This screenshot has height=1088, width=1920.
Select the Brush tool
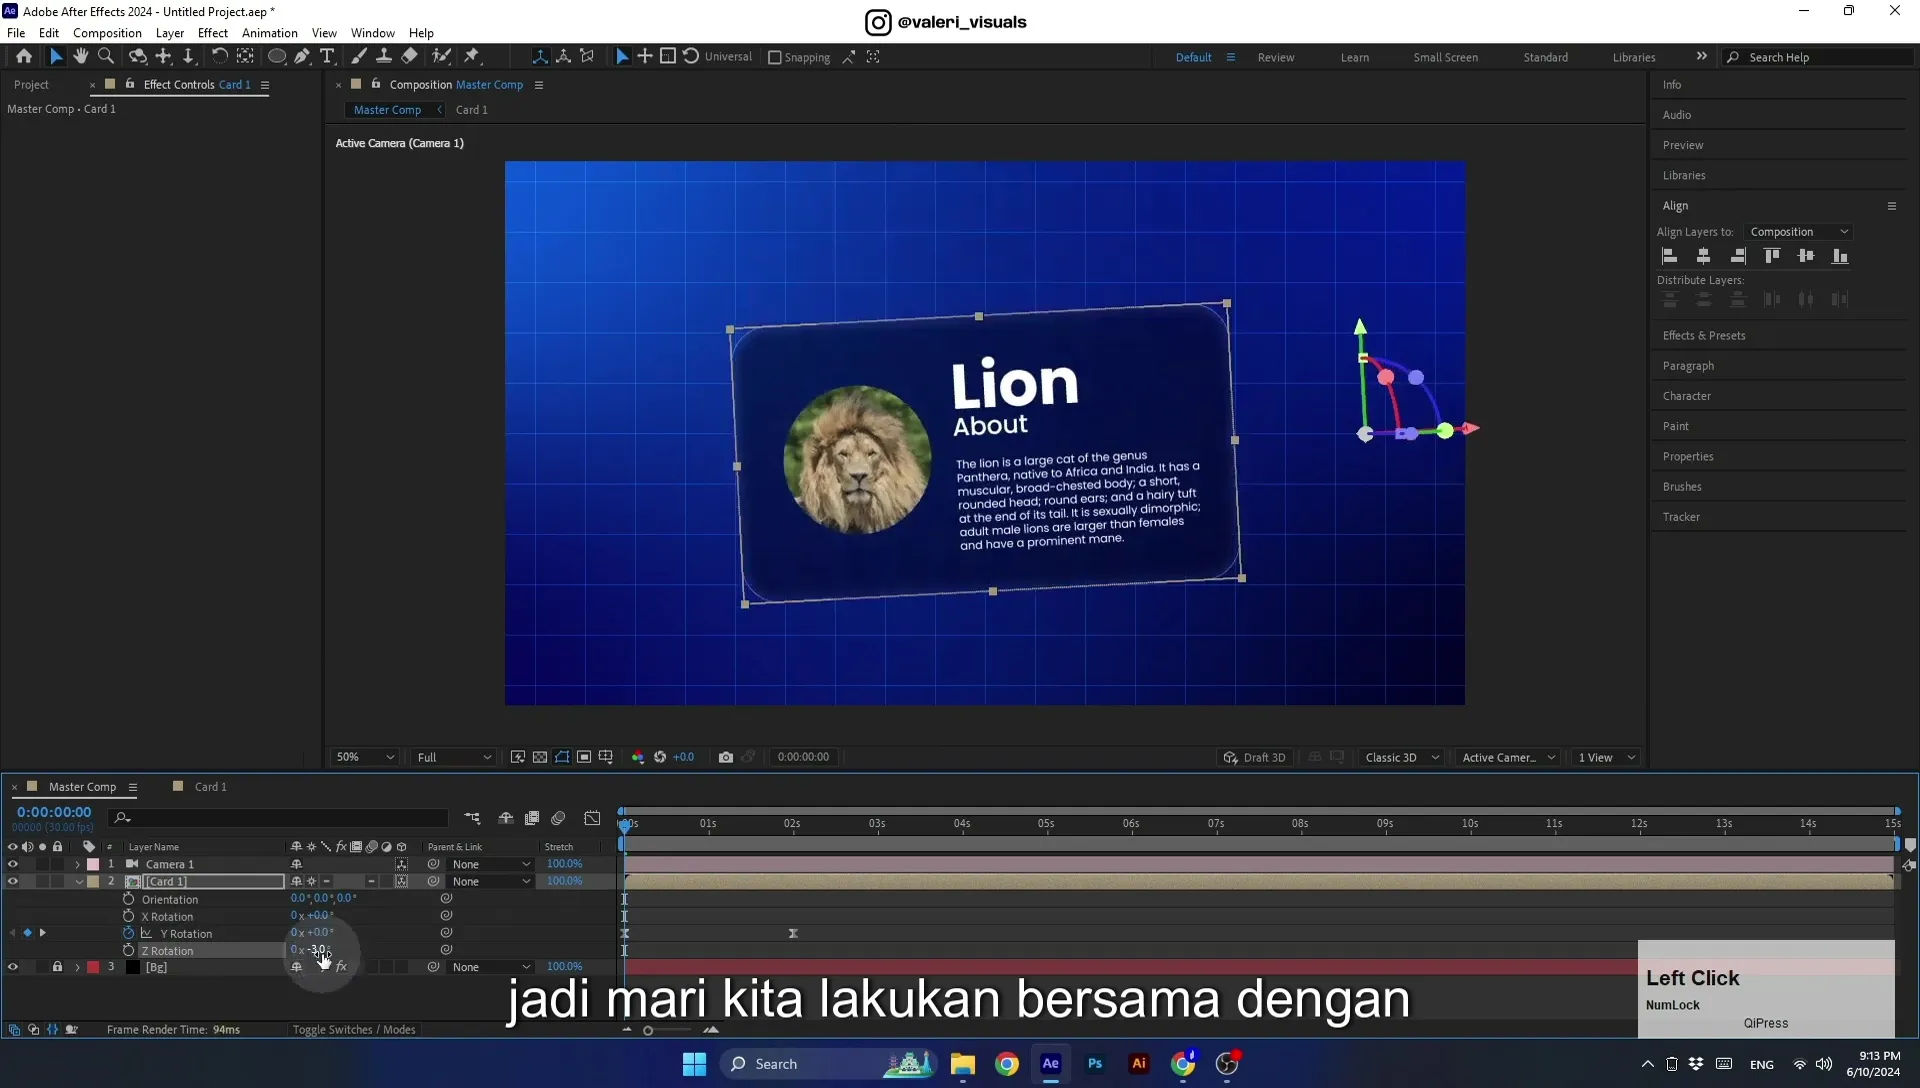point(358,57)
